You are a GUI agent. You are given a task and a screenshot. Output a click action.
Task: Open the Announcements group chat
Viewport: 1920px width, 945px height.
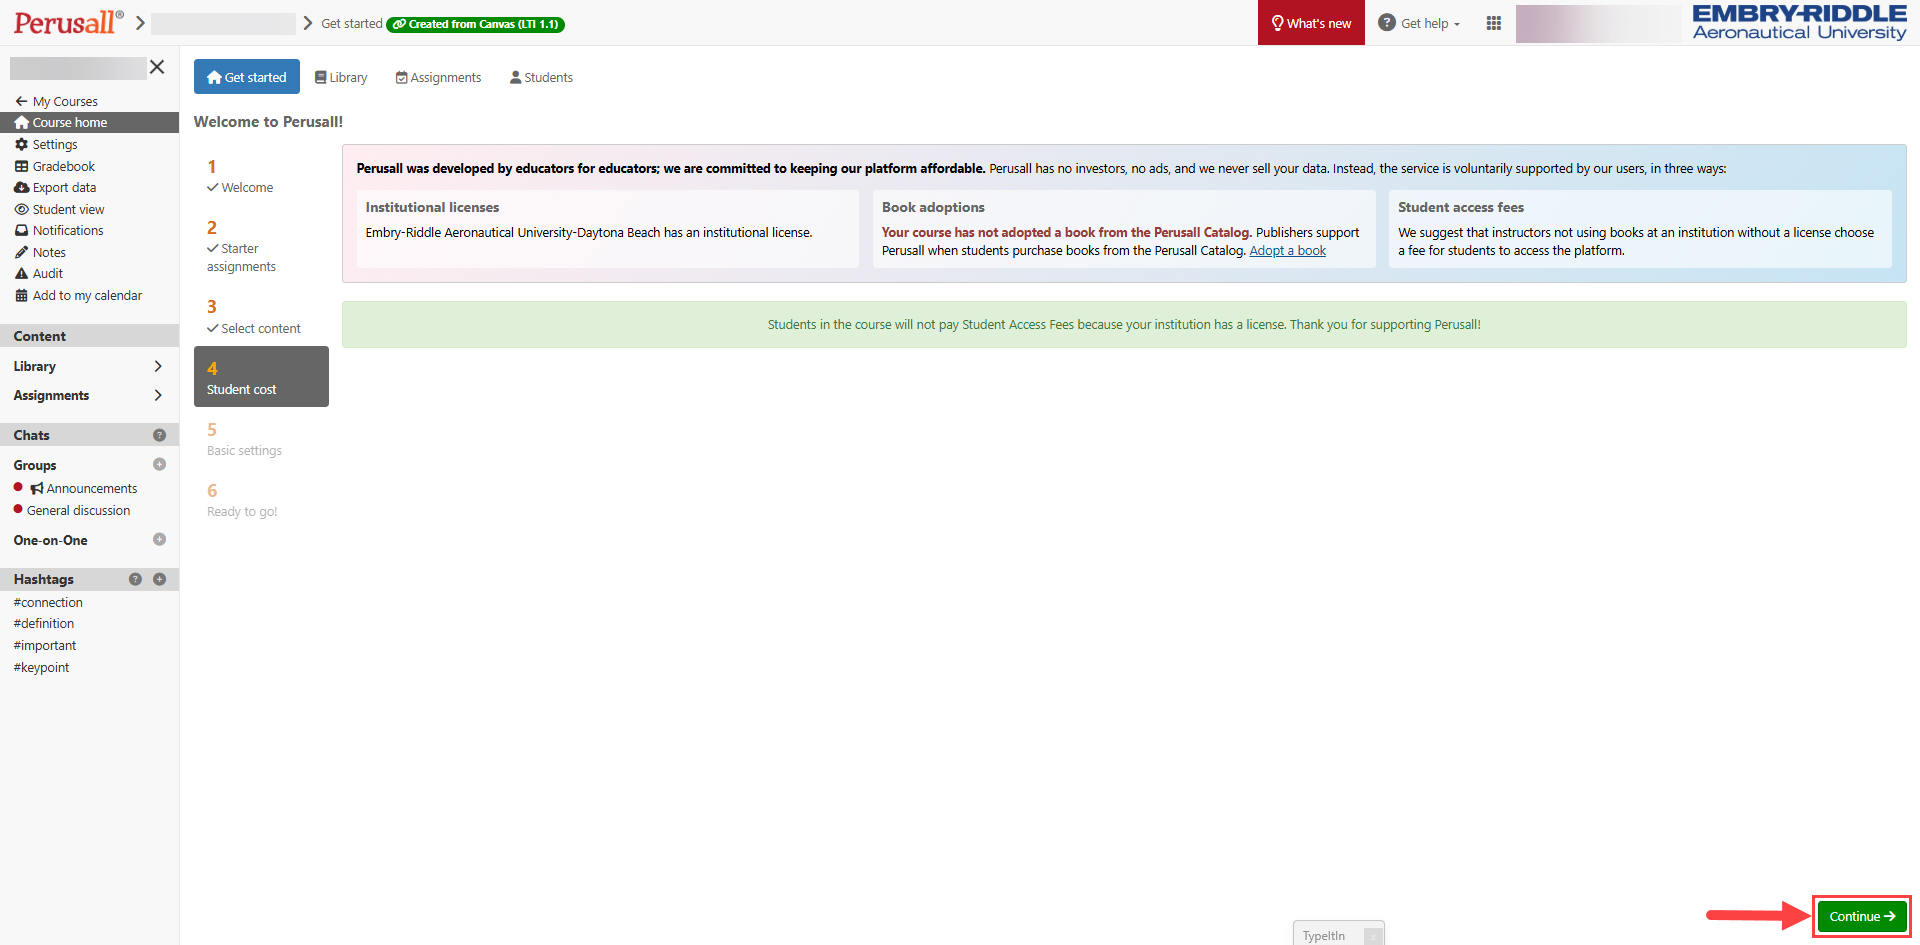84,488
